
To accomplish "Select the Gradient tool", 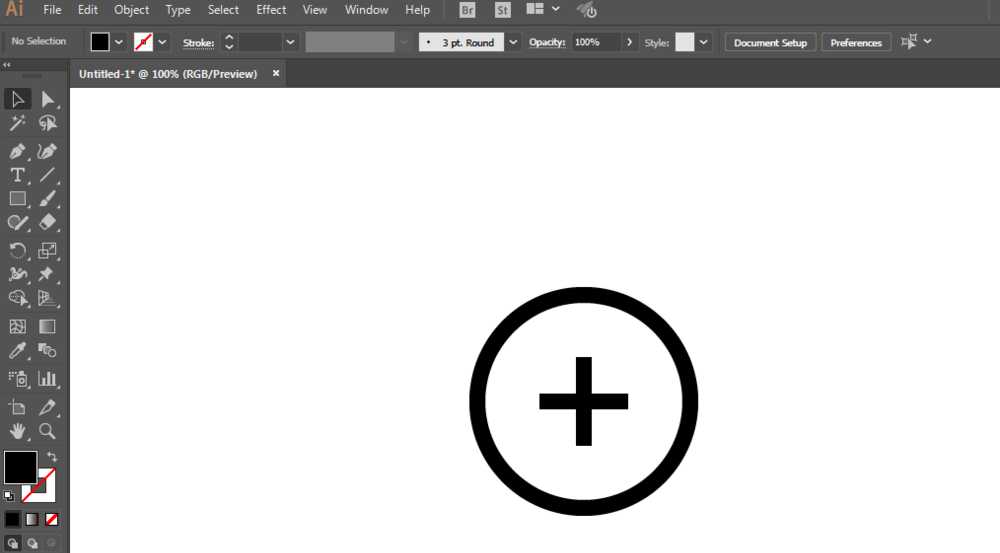I will 48,327.
